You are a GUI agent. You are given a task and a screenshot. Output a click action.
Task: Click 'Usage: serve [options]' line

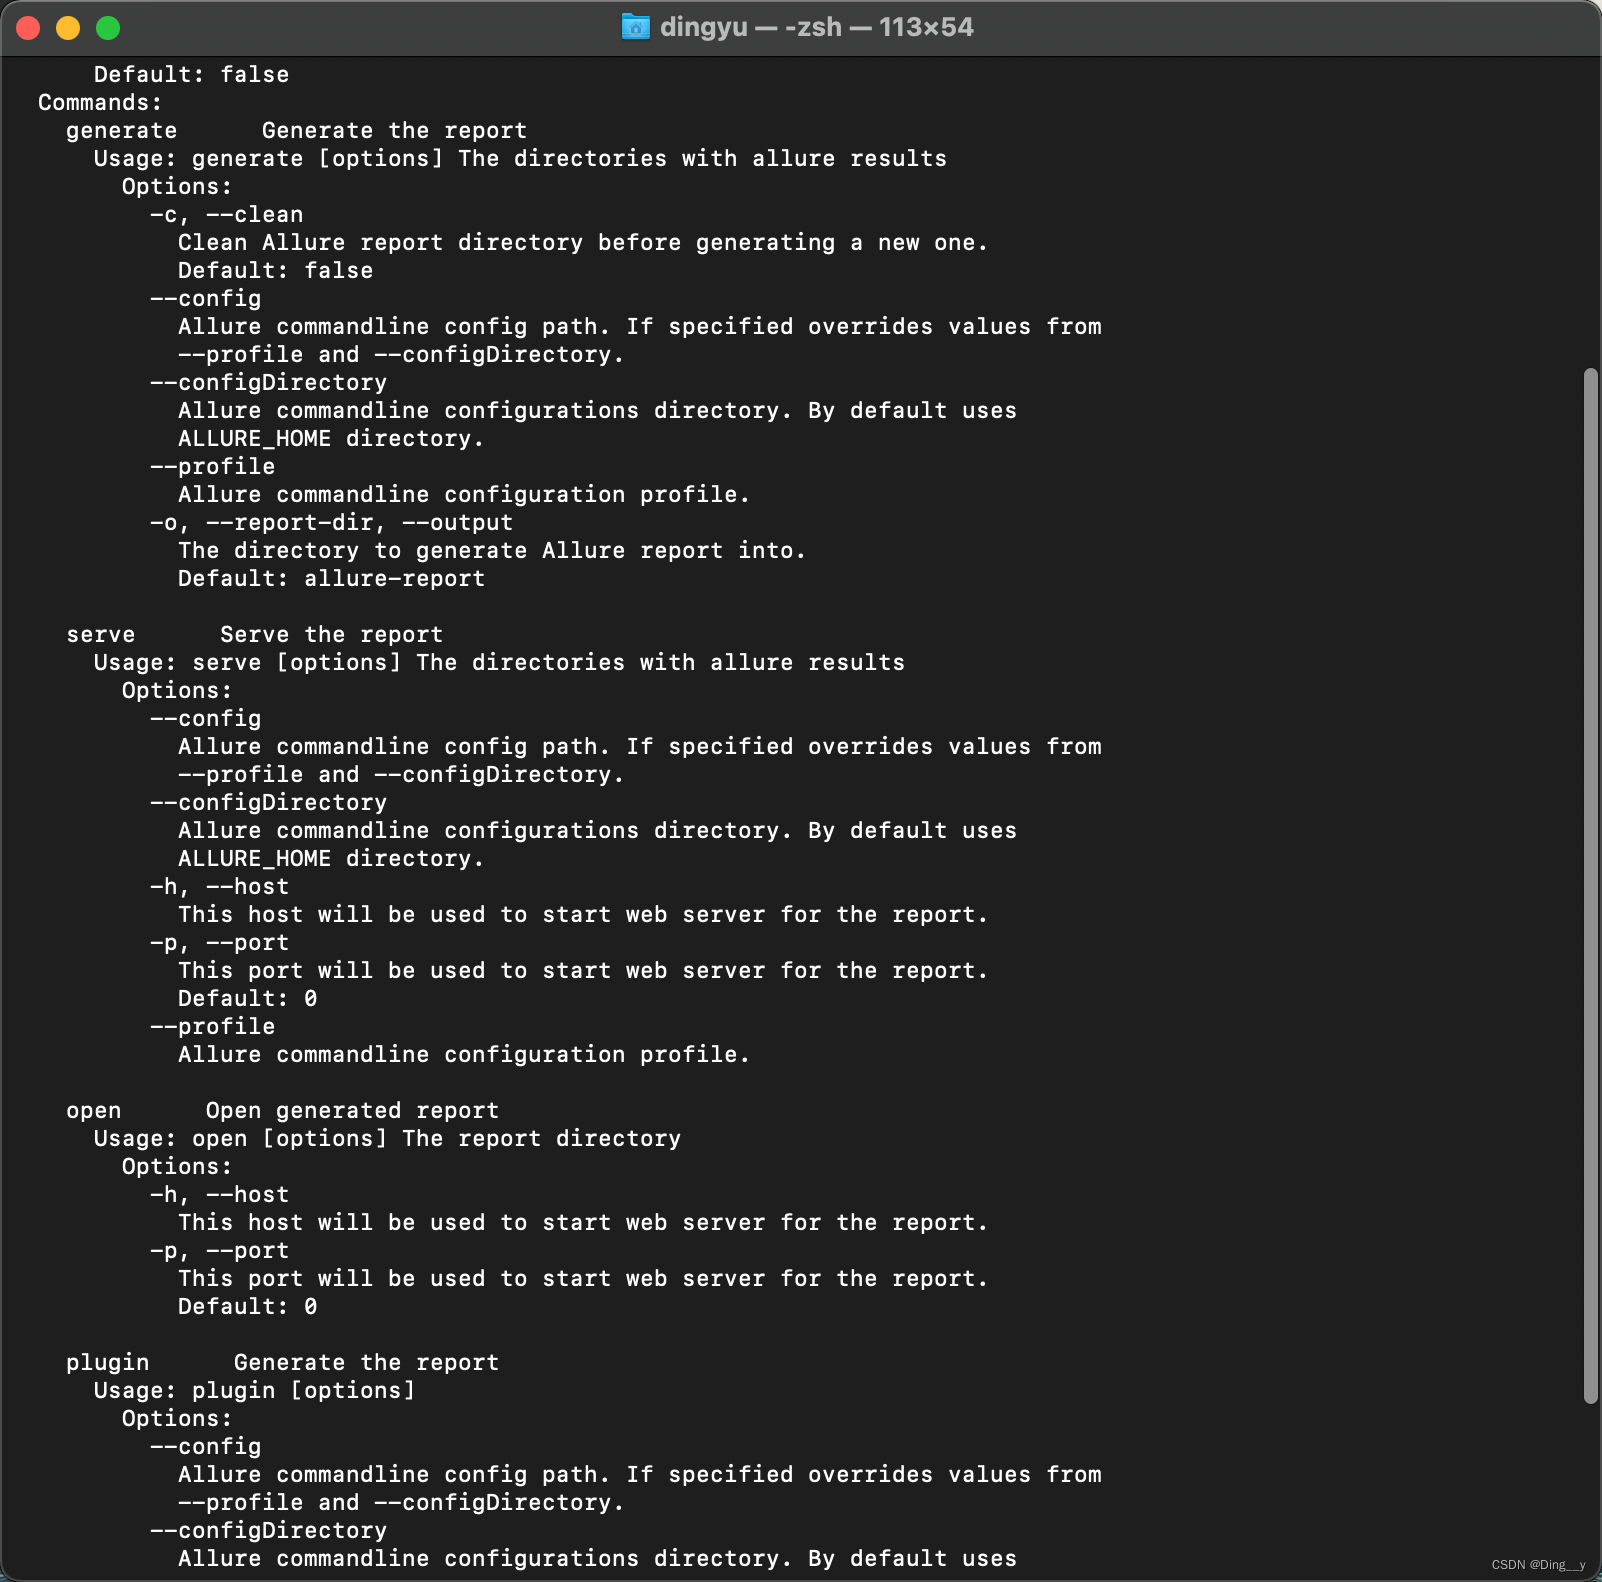499,663
